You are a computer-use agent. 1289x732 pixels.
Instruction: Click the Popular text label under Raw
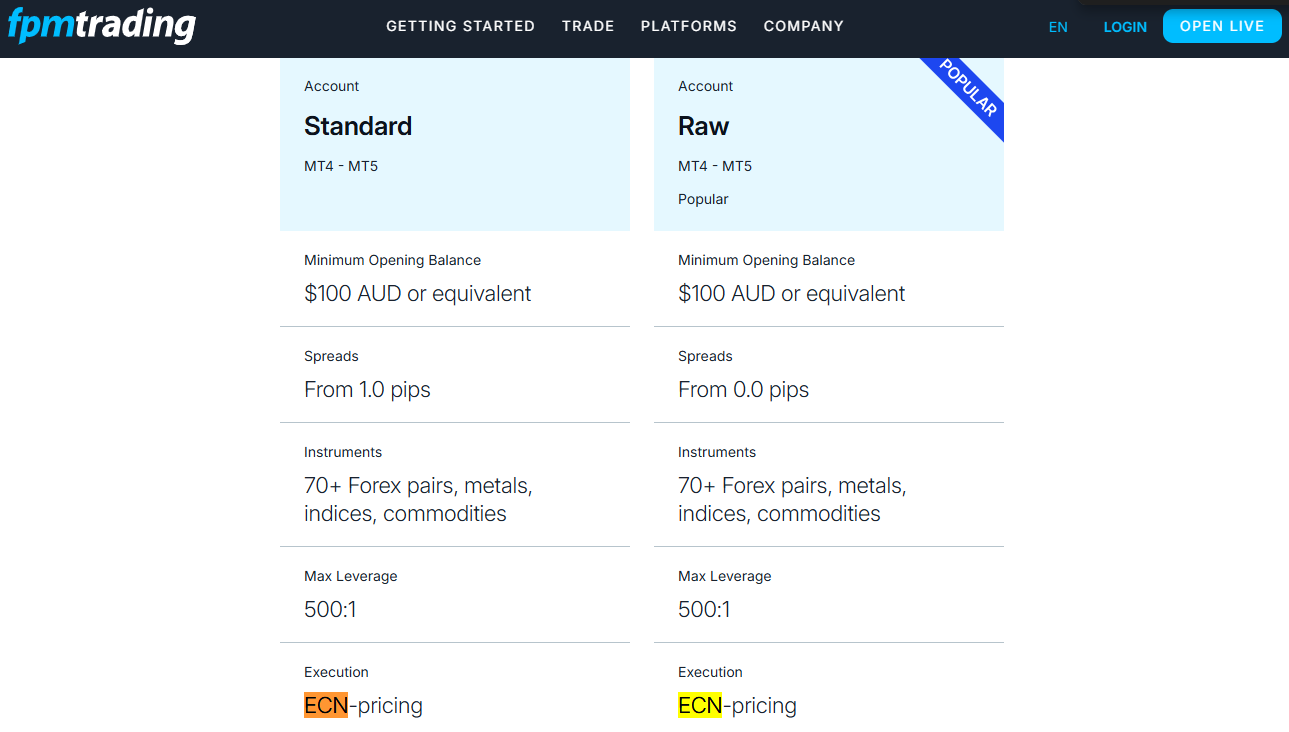tap(703, 199)
